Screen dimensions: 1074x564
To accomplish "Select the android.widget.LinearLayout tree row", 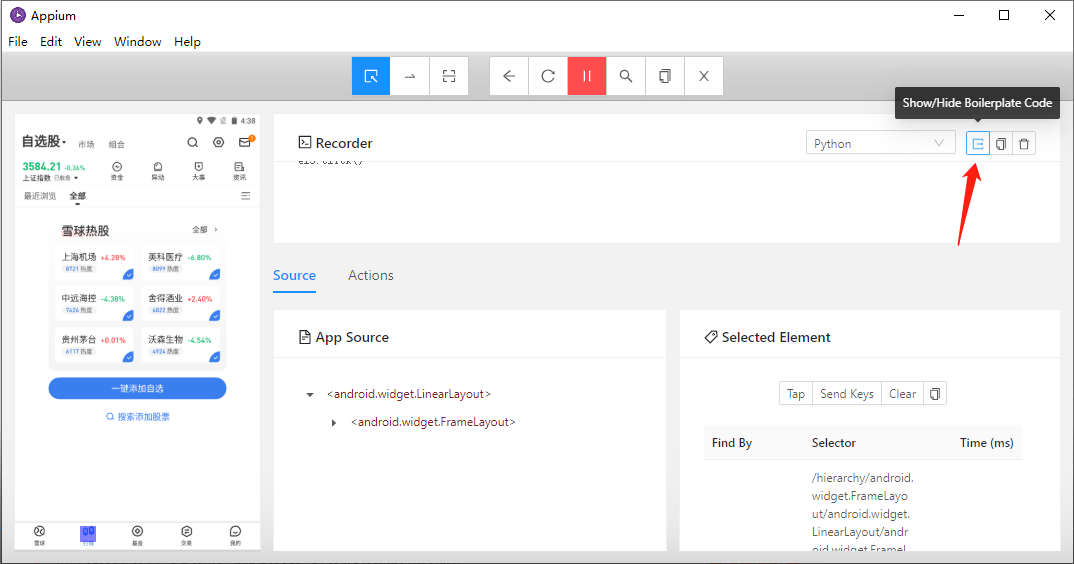I will pos(409,394).
